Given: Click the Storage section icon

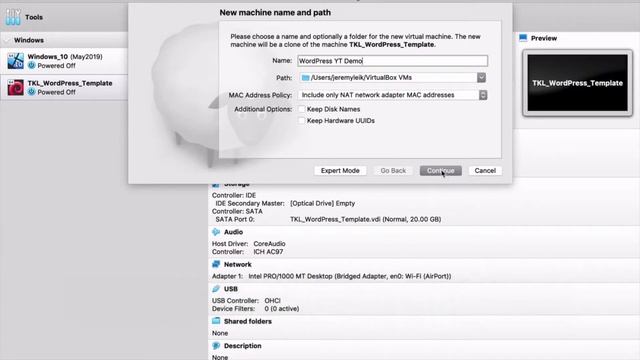Looking at the screenshot, I should click(216, 184).
